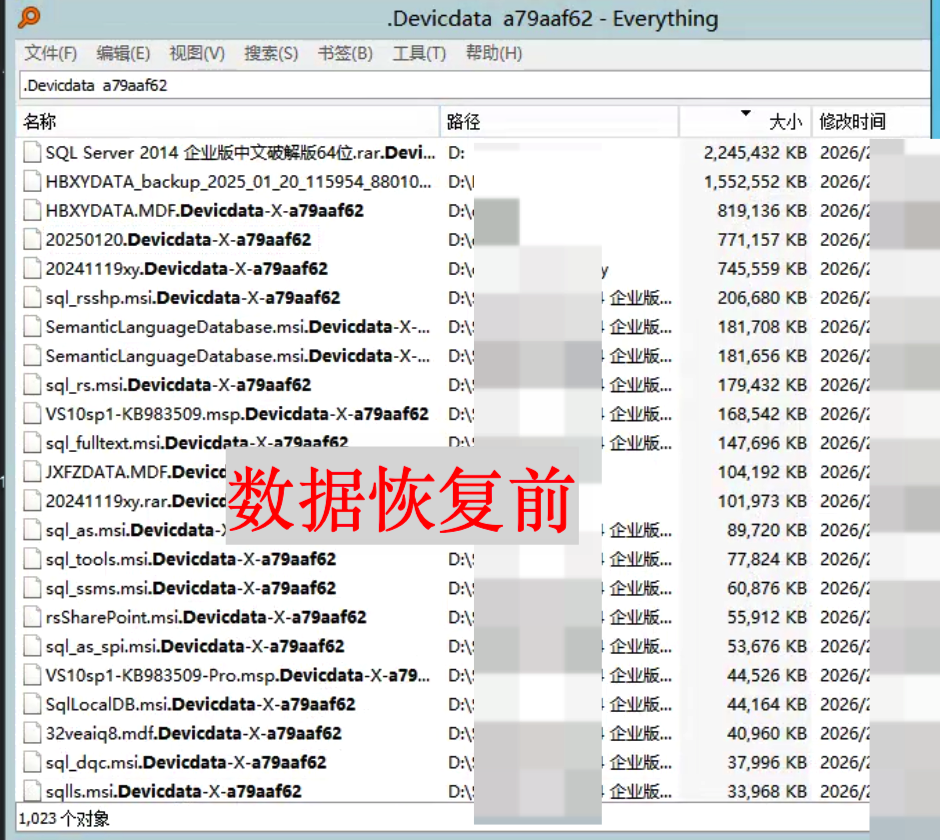Sort by the 大小 column header
Screen dimensions: 940x840
tap(745, 122)
